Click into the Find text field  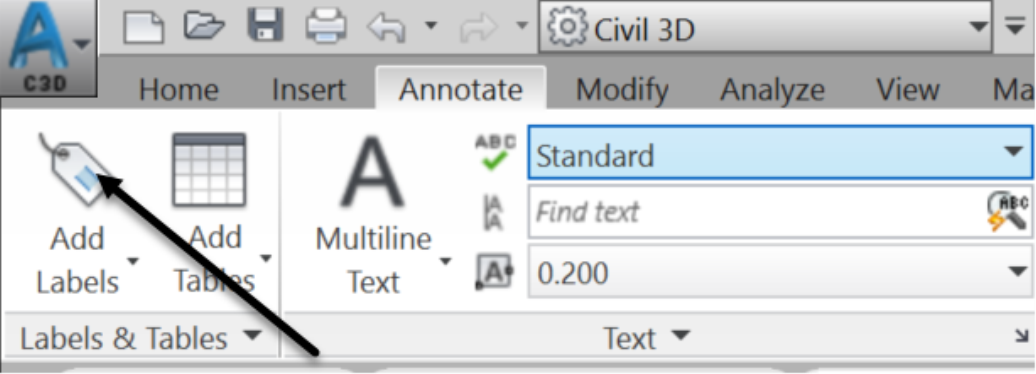757,212
